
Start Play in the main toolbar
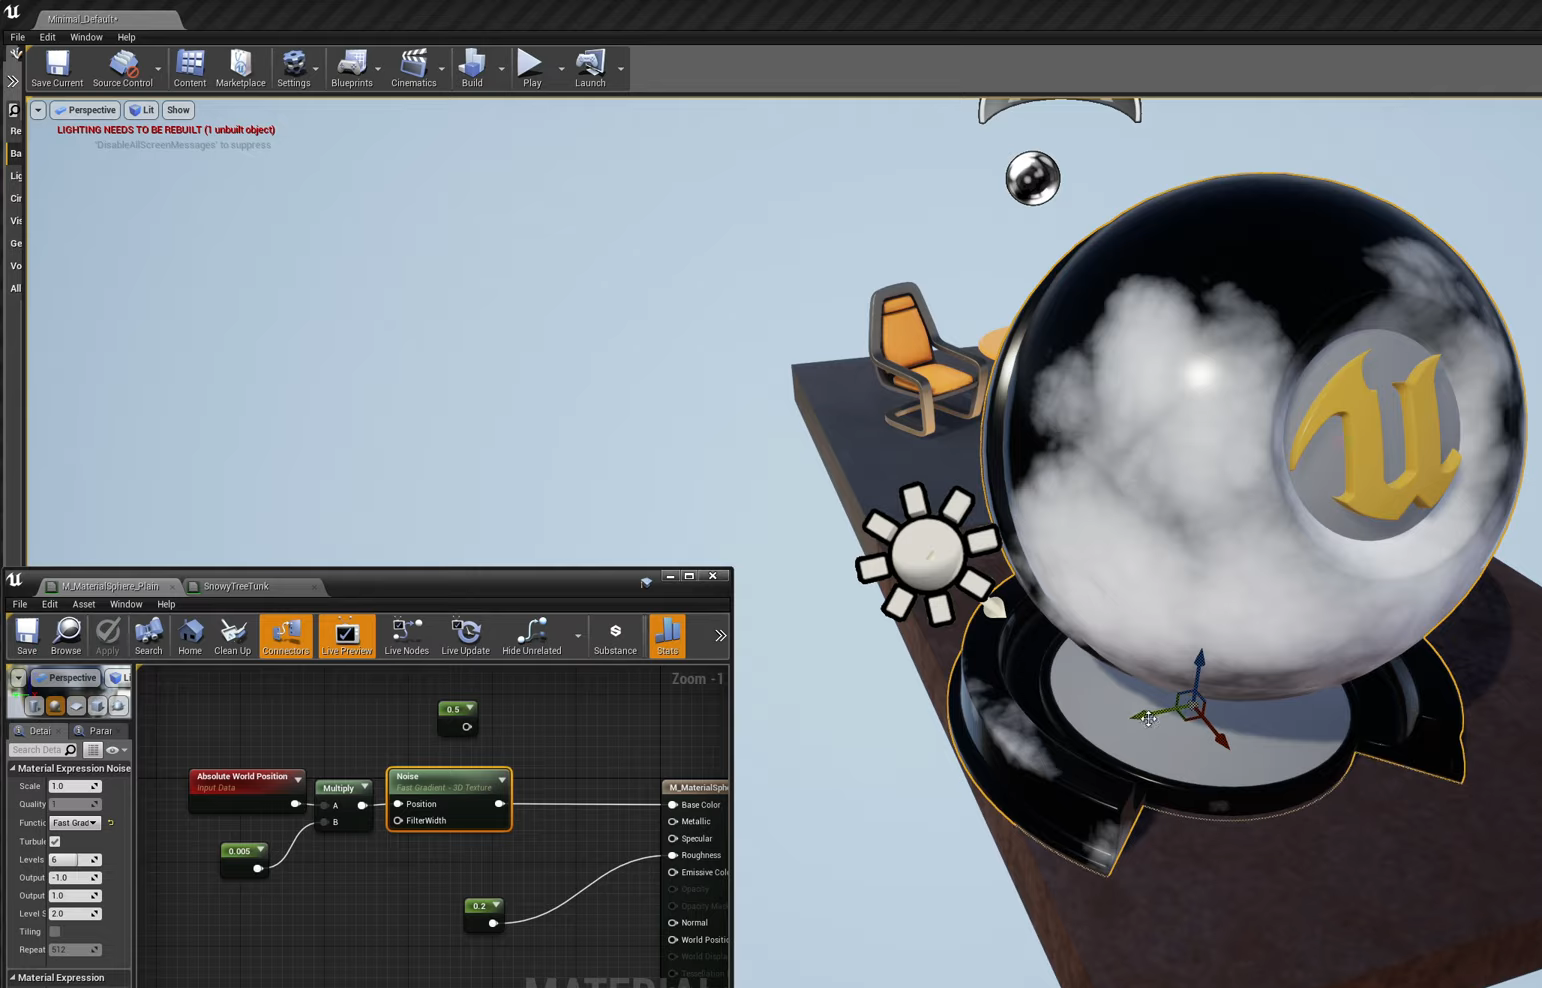(531, 69)
